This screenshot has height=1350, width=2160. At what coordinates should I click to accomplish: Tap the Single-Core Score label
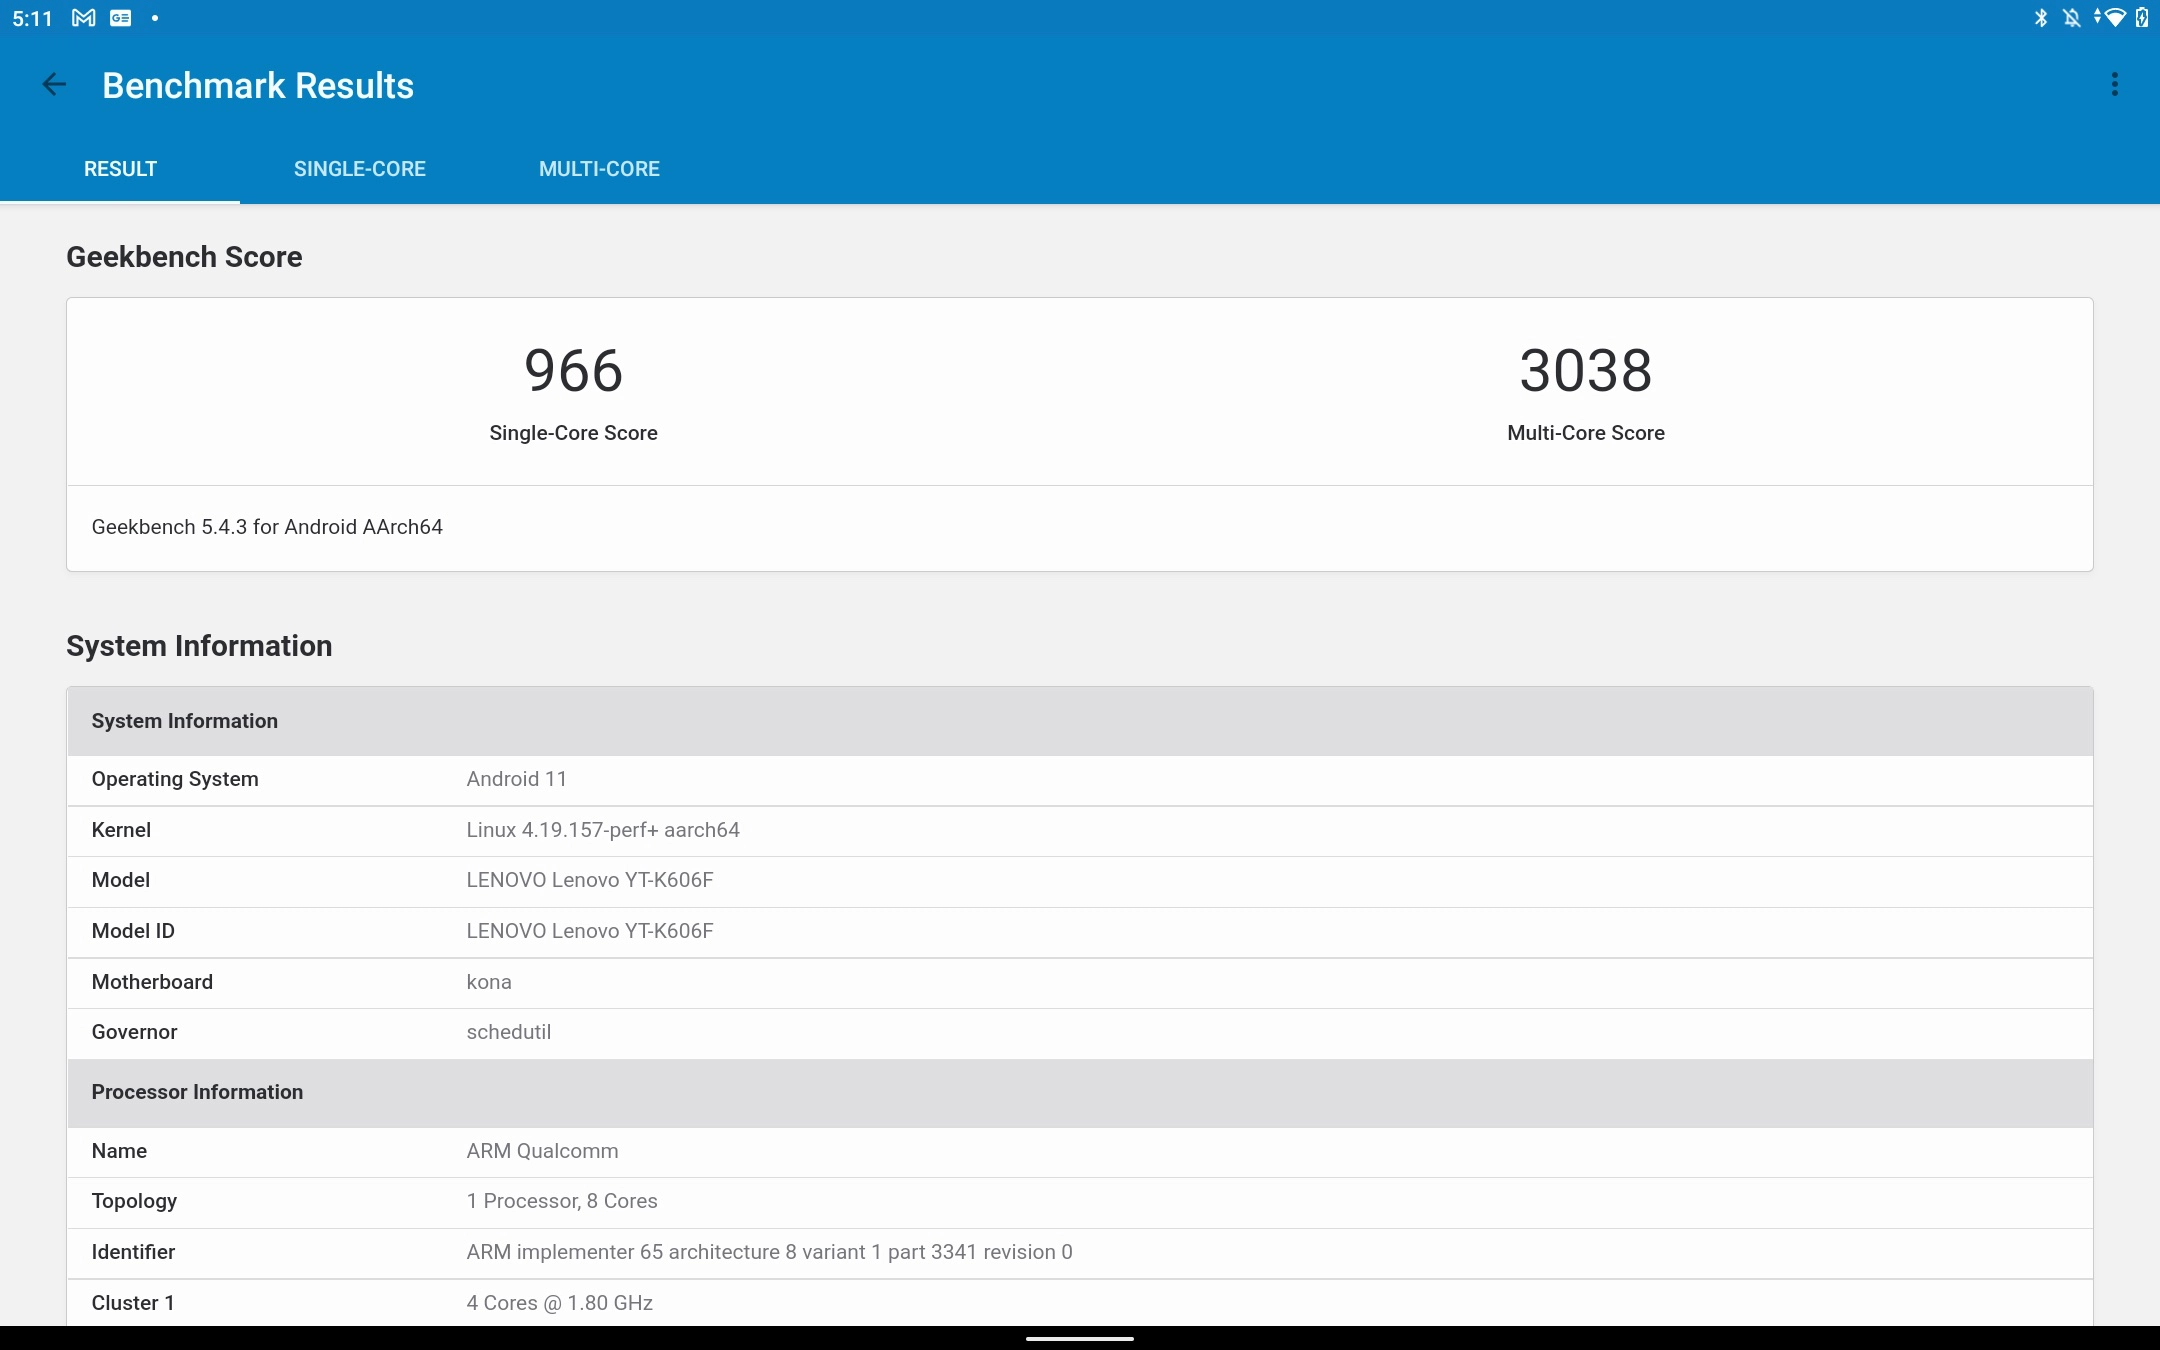[x=573, y=433]
